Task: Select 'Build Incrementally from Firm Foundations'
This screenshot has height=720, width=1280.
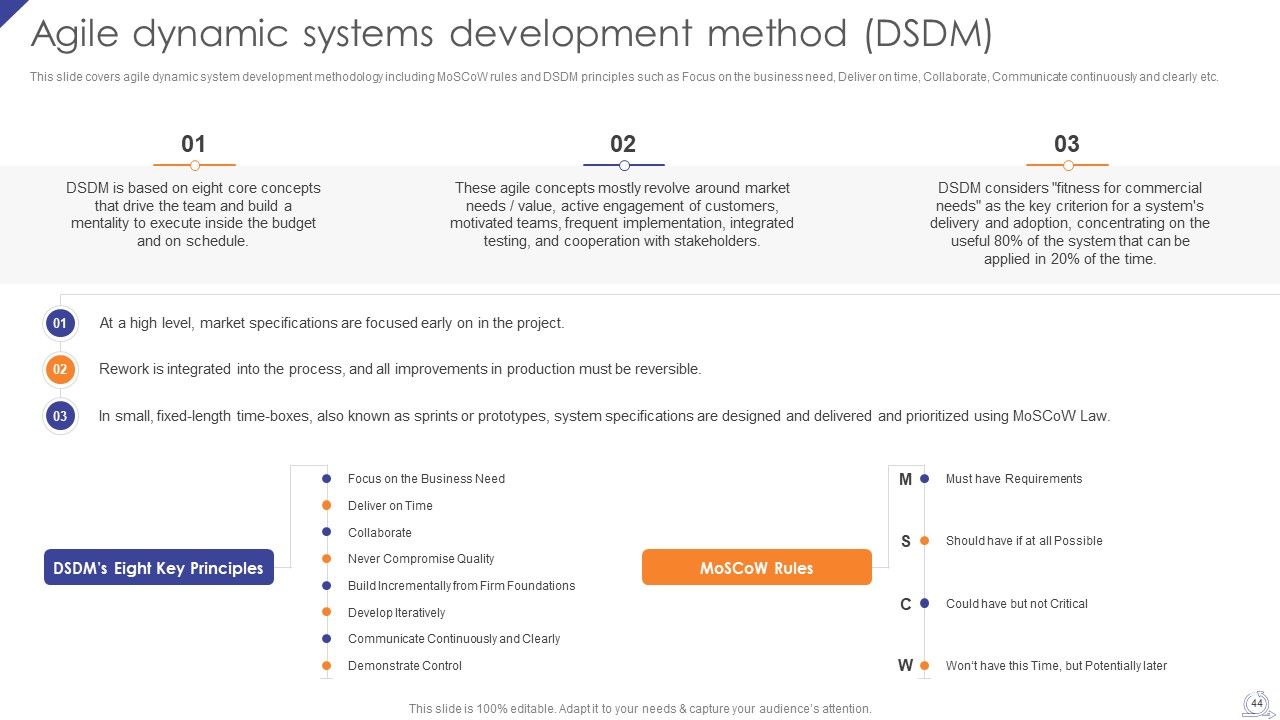Action: pyautogui.click(x=461, y=586)
